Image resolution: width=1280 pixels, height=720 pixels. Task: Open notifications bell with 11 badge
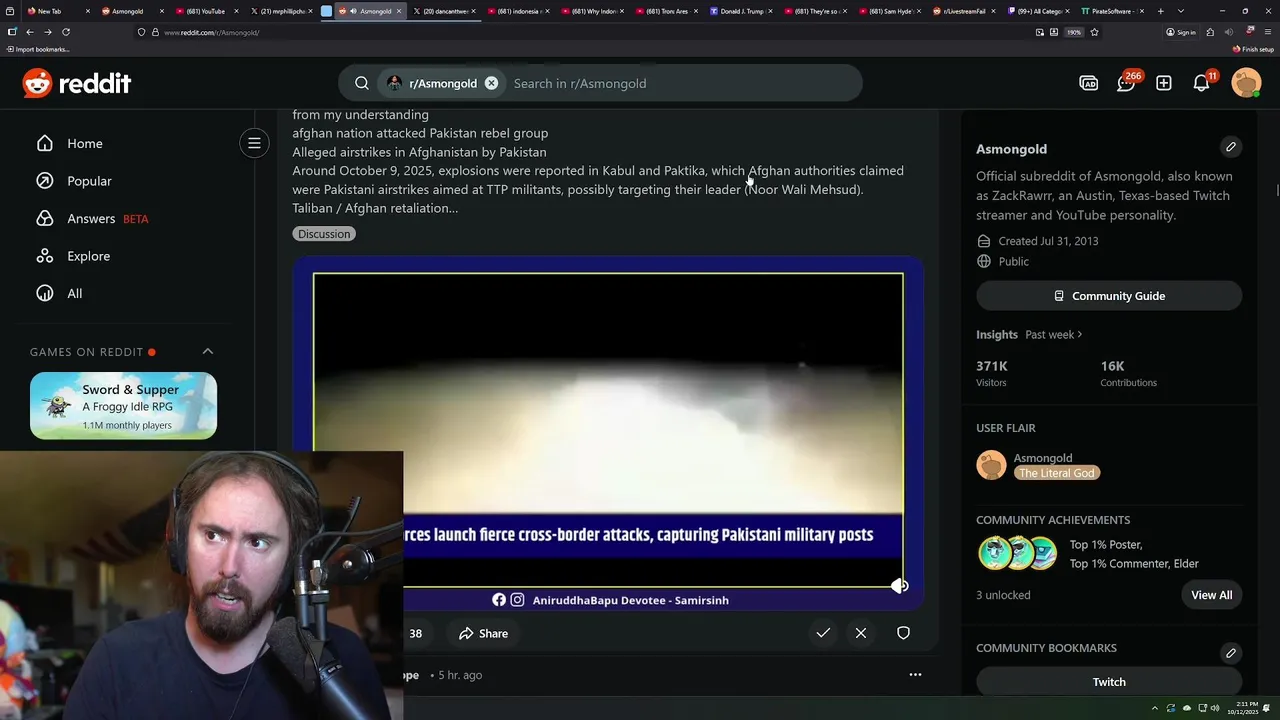click(1203, 82)
